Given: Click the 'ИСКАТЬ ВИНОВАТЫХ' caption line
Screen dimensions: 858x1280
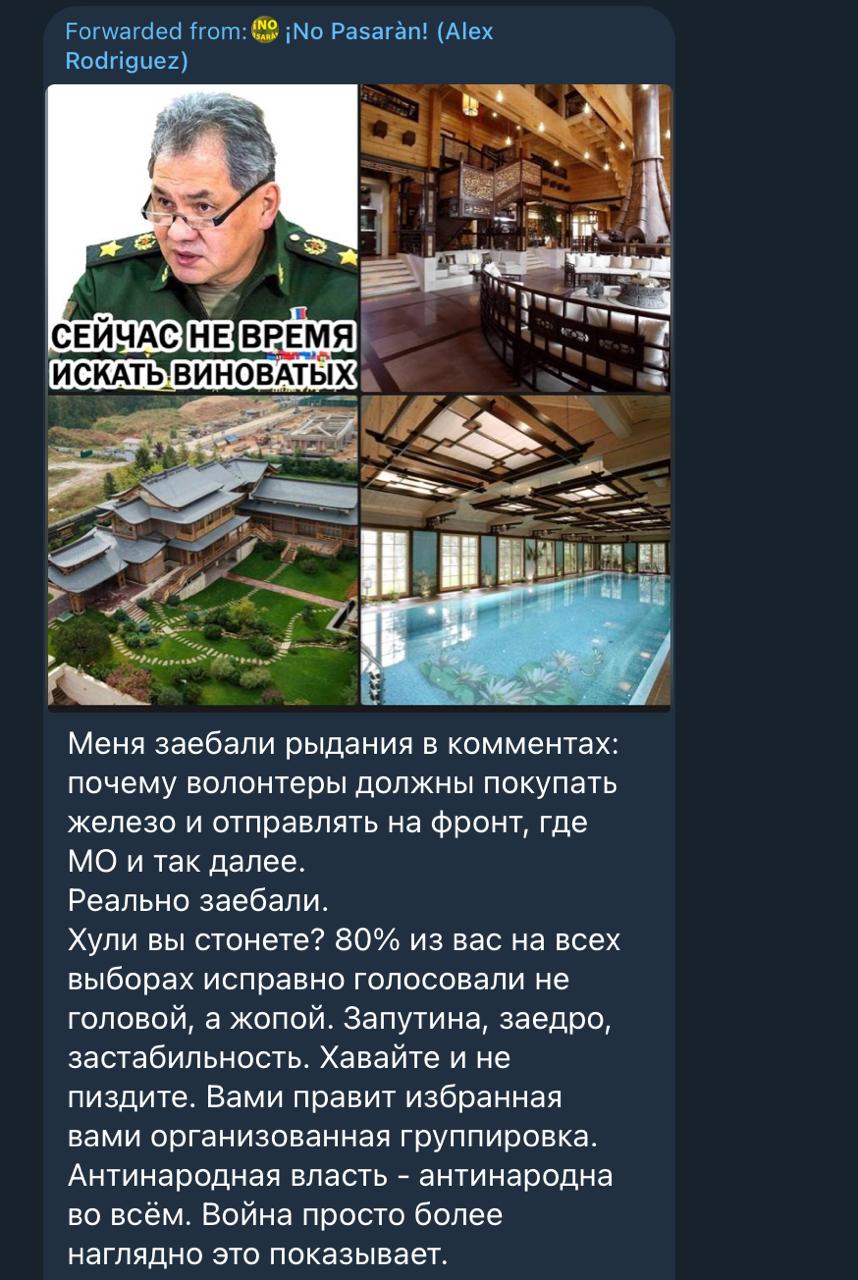Looking at the screenshot, I should pyautogui.click(x=202, y=373).
